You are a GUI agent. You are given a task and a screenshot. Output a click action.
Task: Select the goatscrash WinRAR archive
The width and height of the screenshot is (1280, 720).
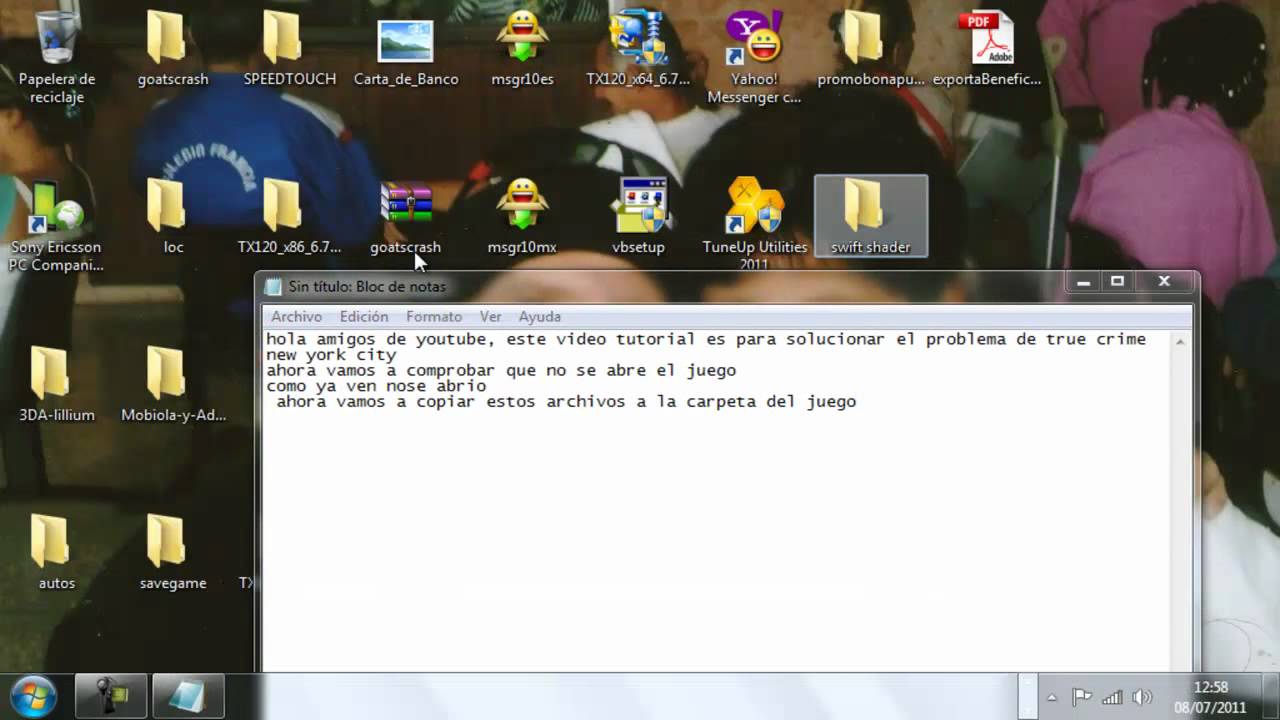click(x=406, y=216)
